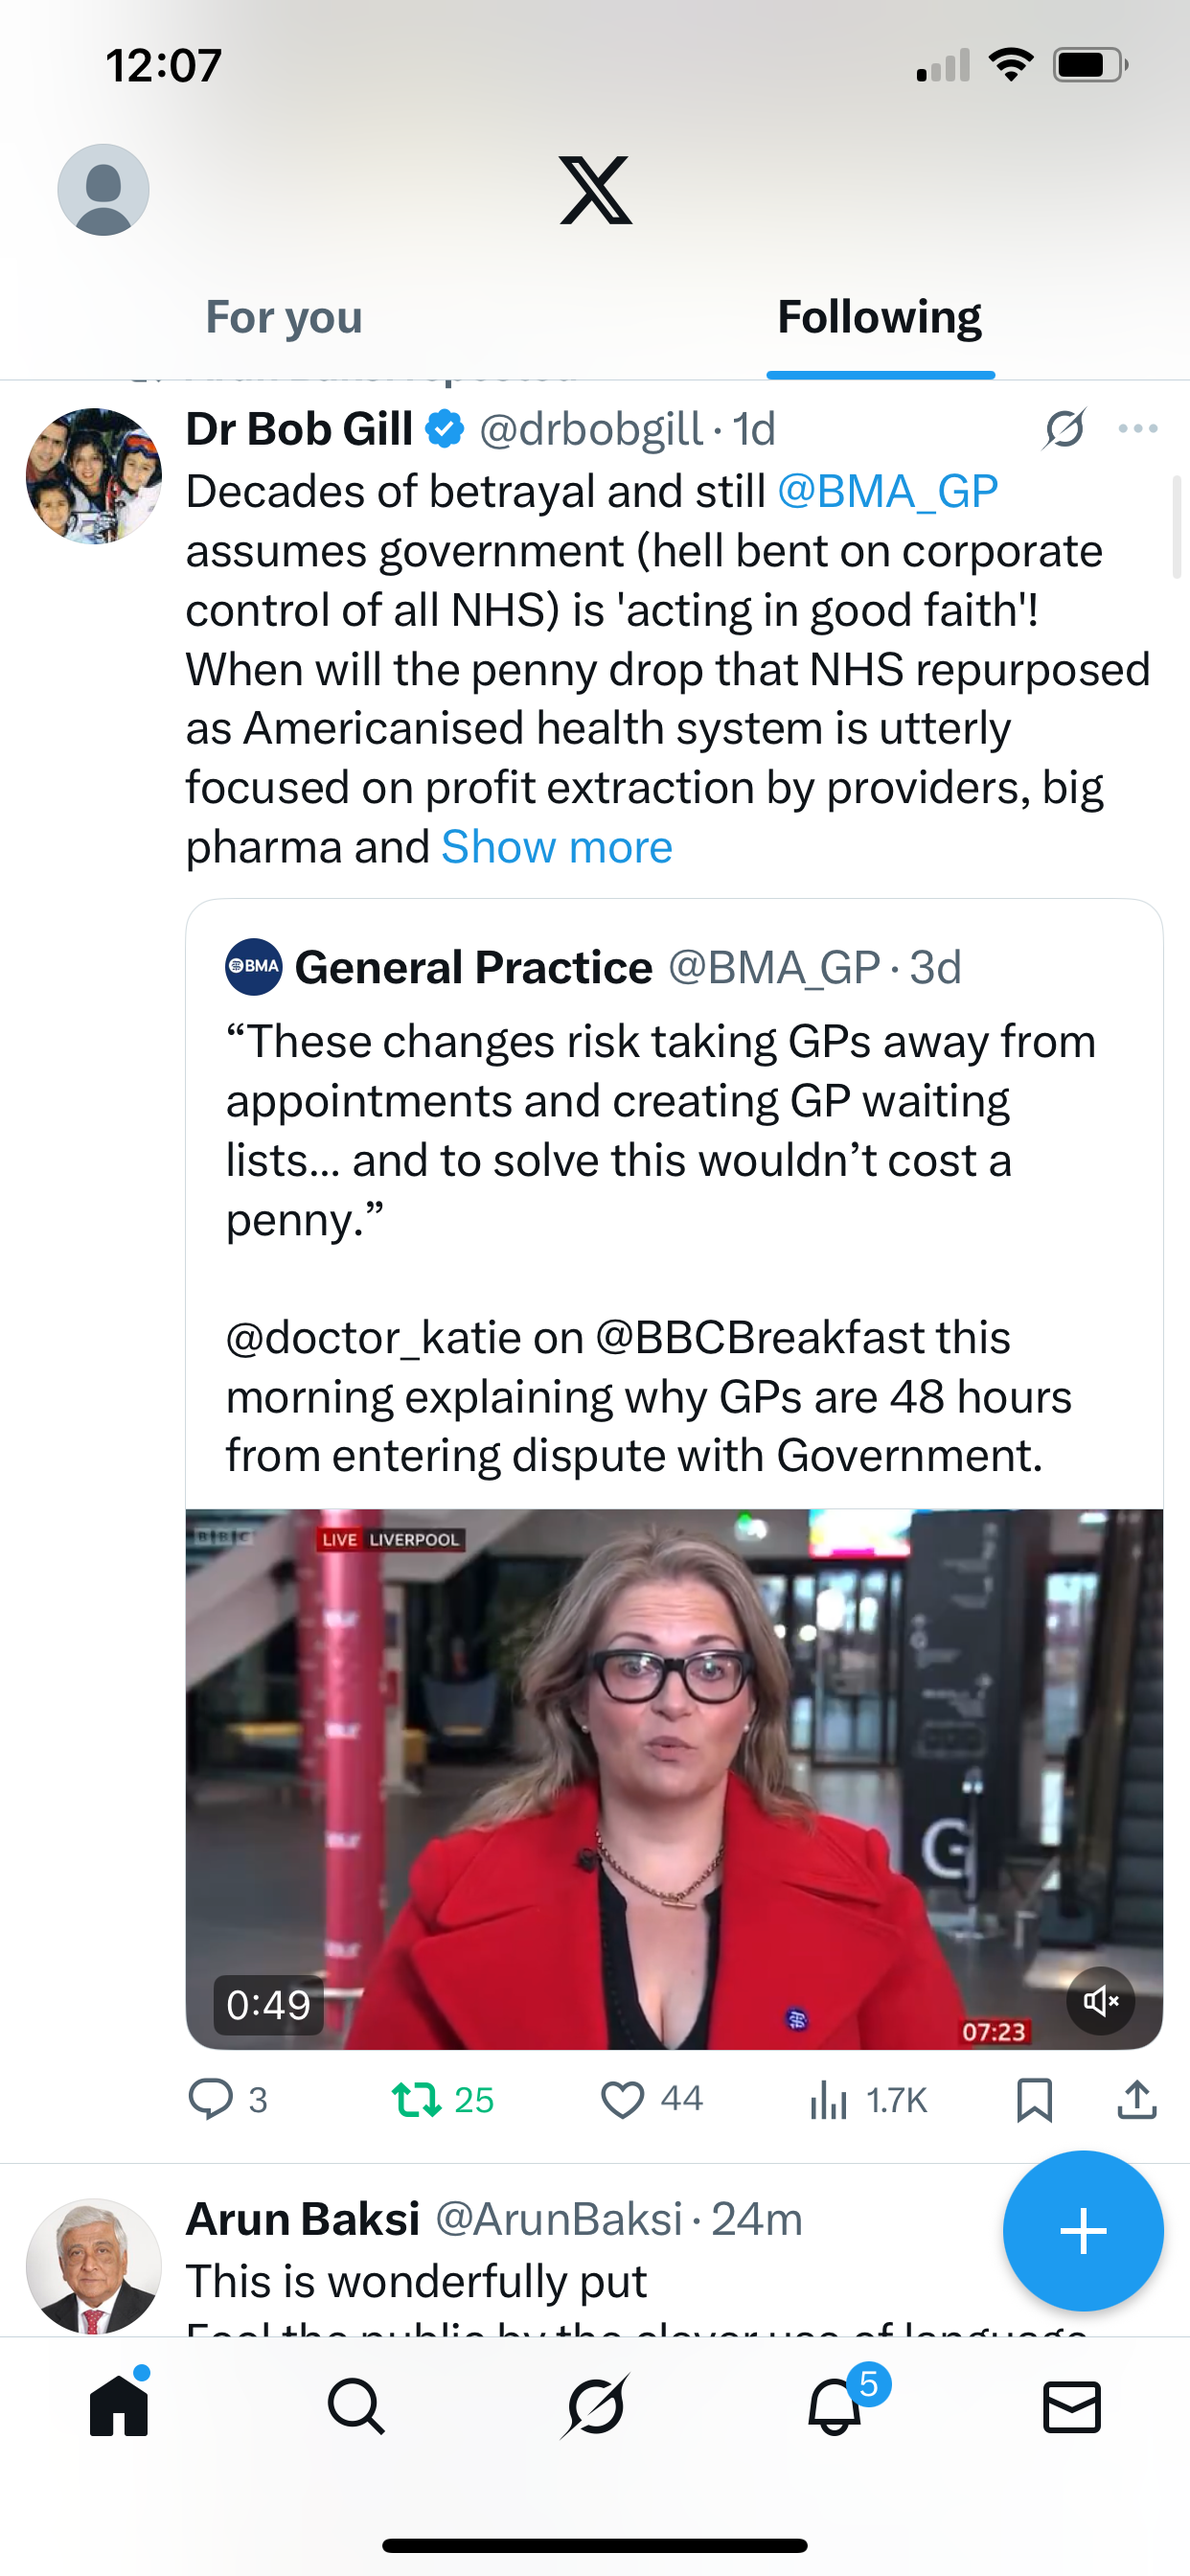Select the Following tab
Image resolution: width=1190 pixels, height=2576 pixels.
pyautogui.click(x=879, y=317)
